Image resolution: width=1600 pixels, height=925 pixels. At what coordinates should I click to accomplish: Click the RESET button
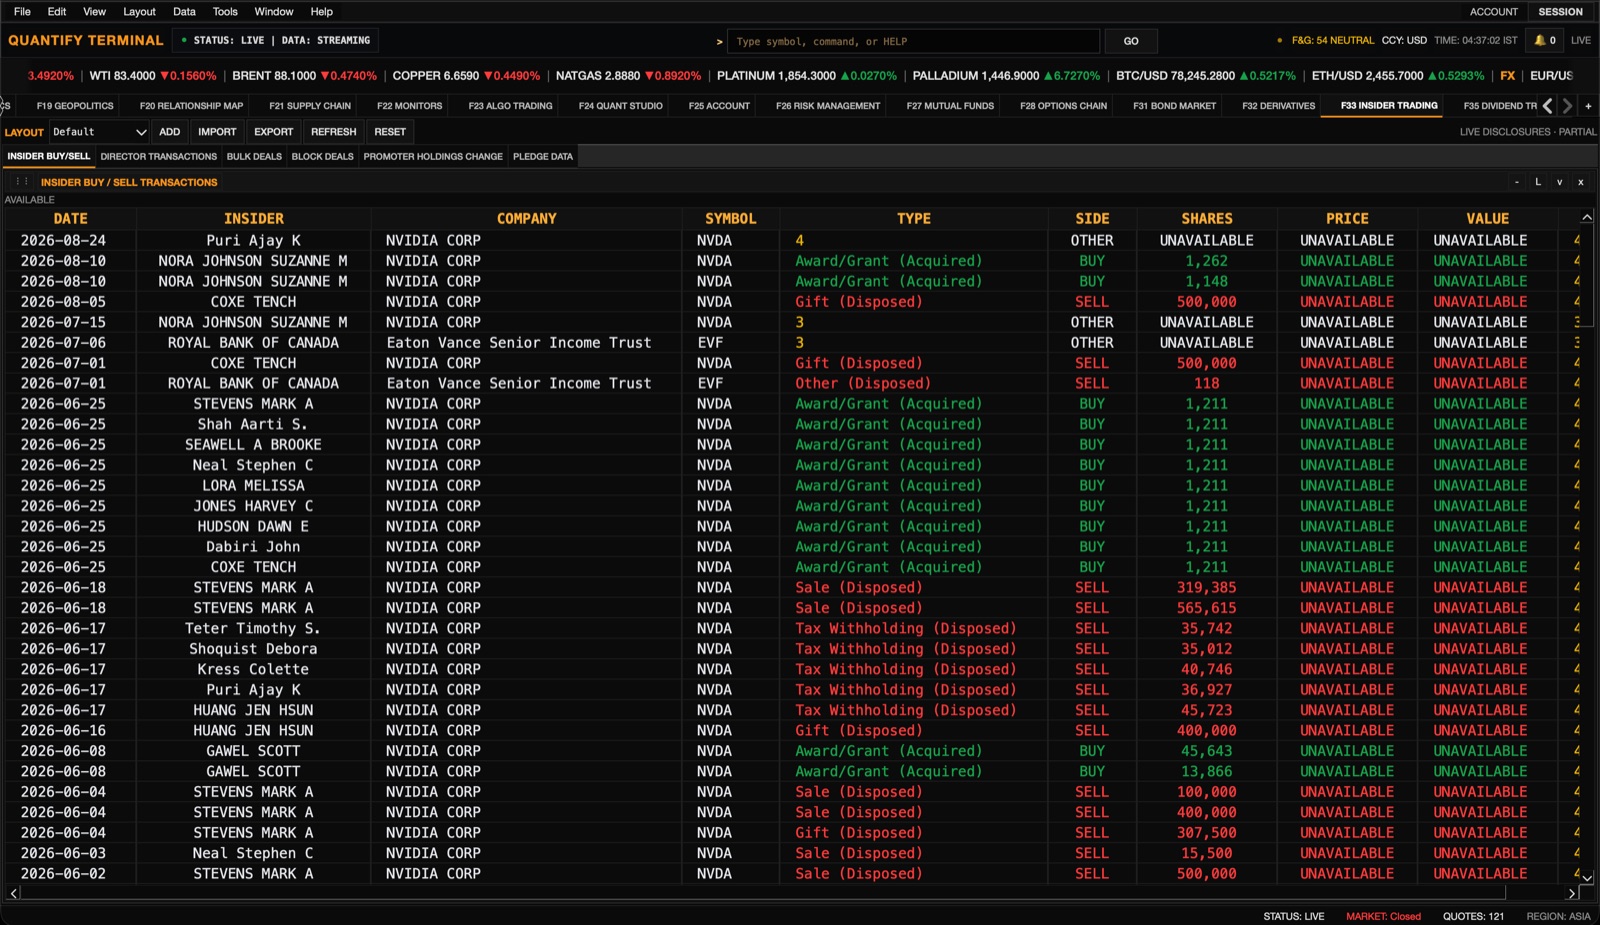point(390,132)
